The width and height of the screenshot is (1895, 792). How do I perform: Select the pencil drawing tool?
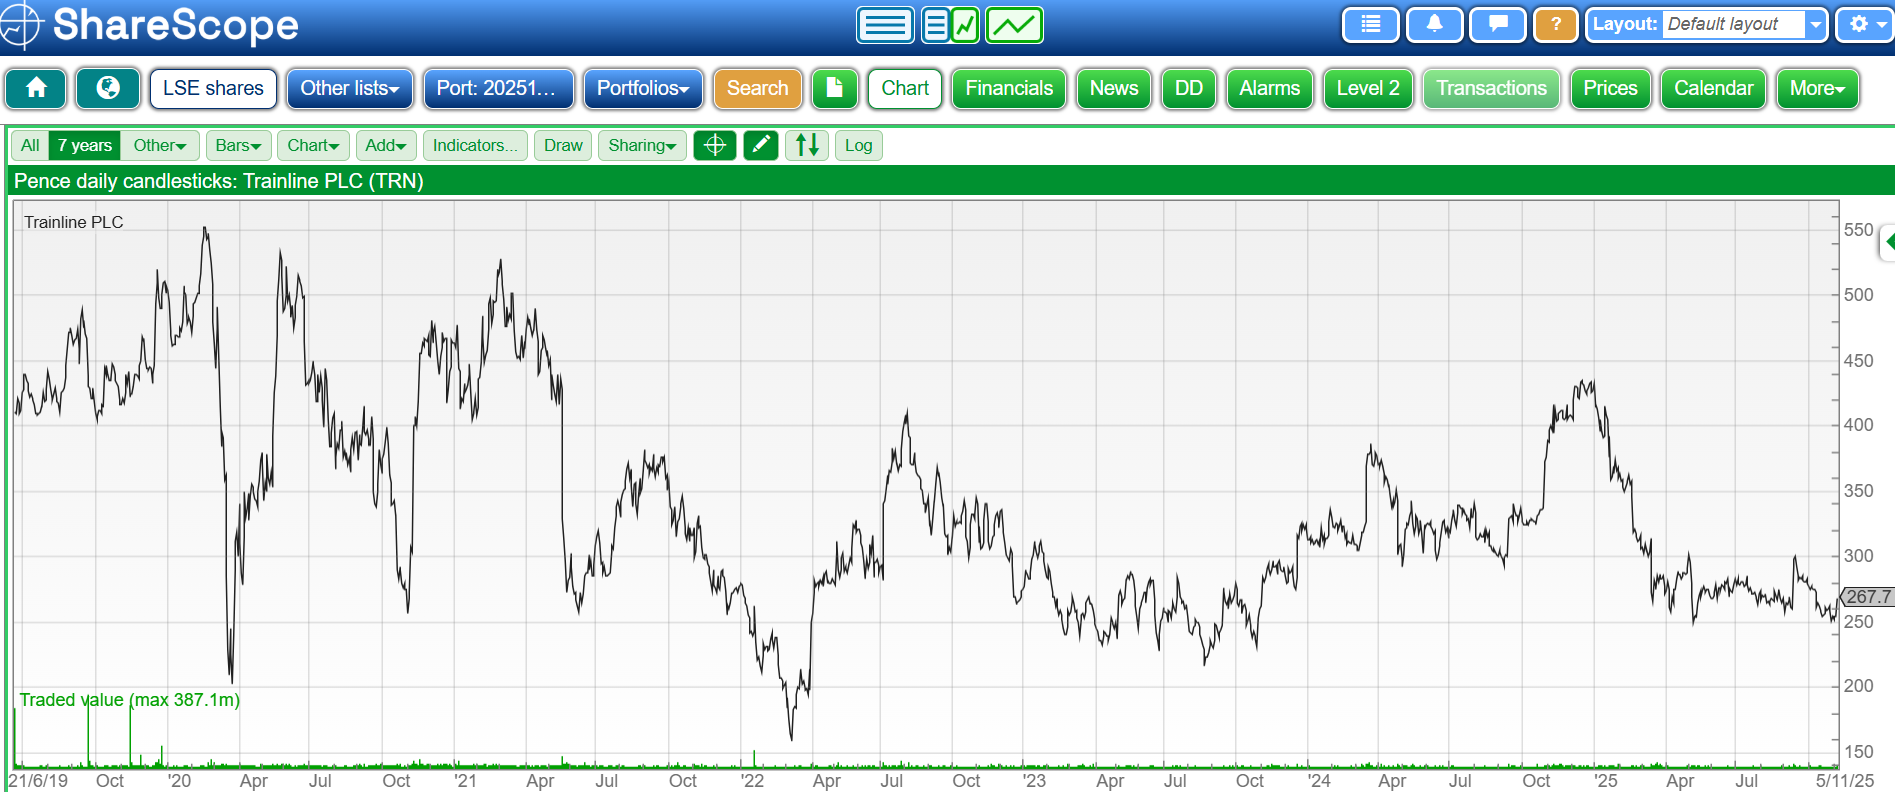tap(761, 145)
